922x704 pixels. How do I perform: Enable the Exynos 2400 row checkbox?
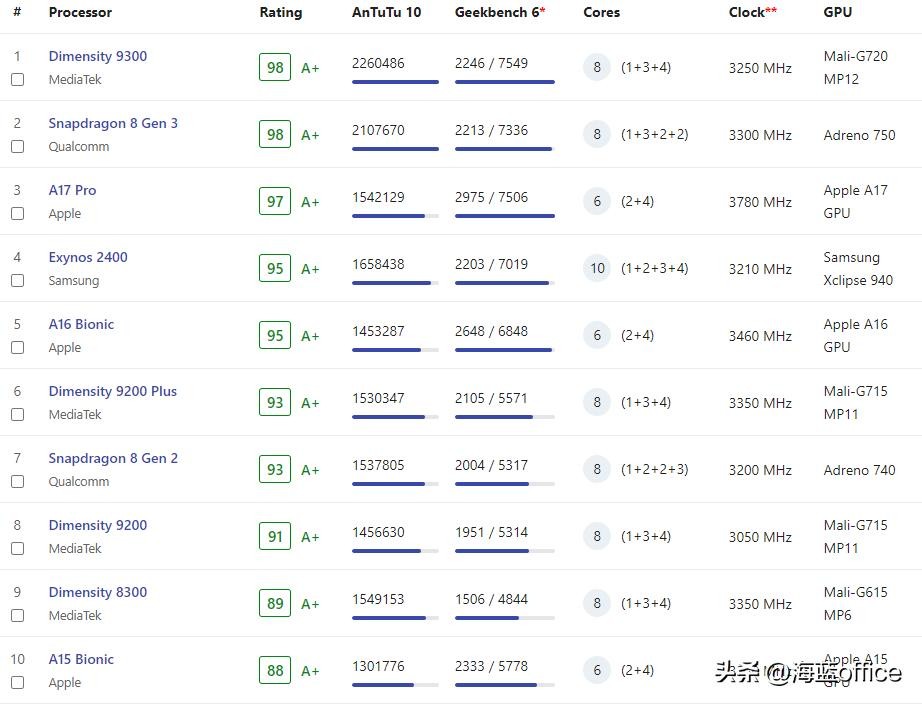pos(17,281)
